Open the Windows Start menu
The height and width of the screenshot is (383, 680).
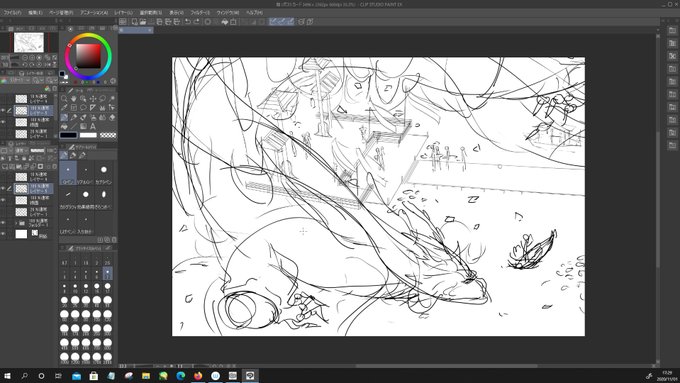tap(7, 376)
